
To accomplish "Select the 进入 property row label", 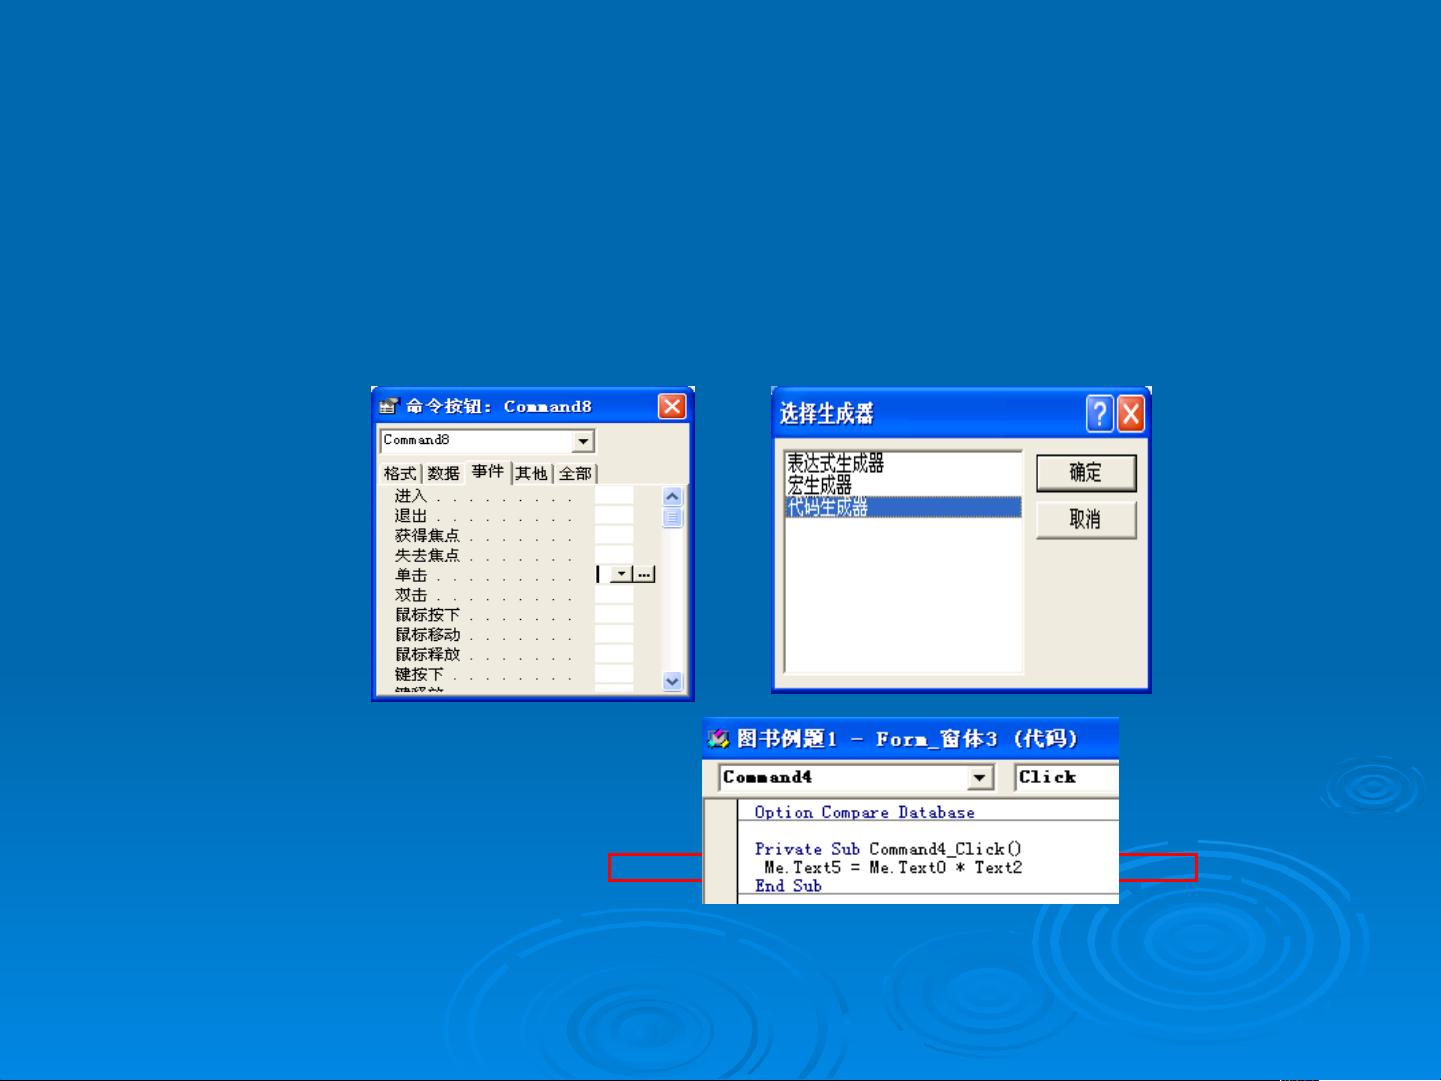I will pyautogui.click(x=410, y=496).
